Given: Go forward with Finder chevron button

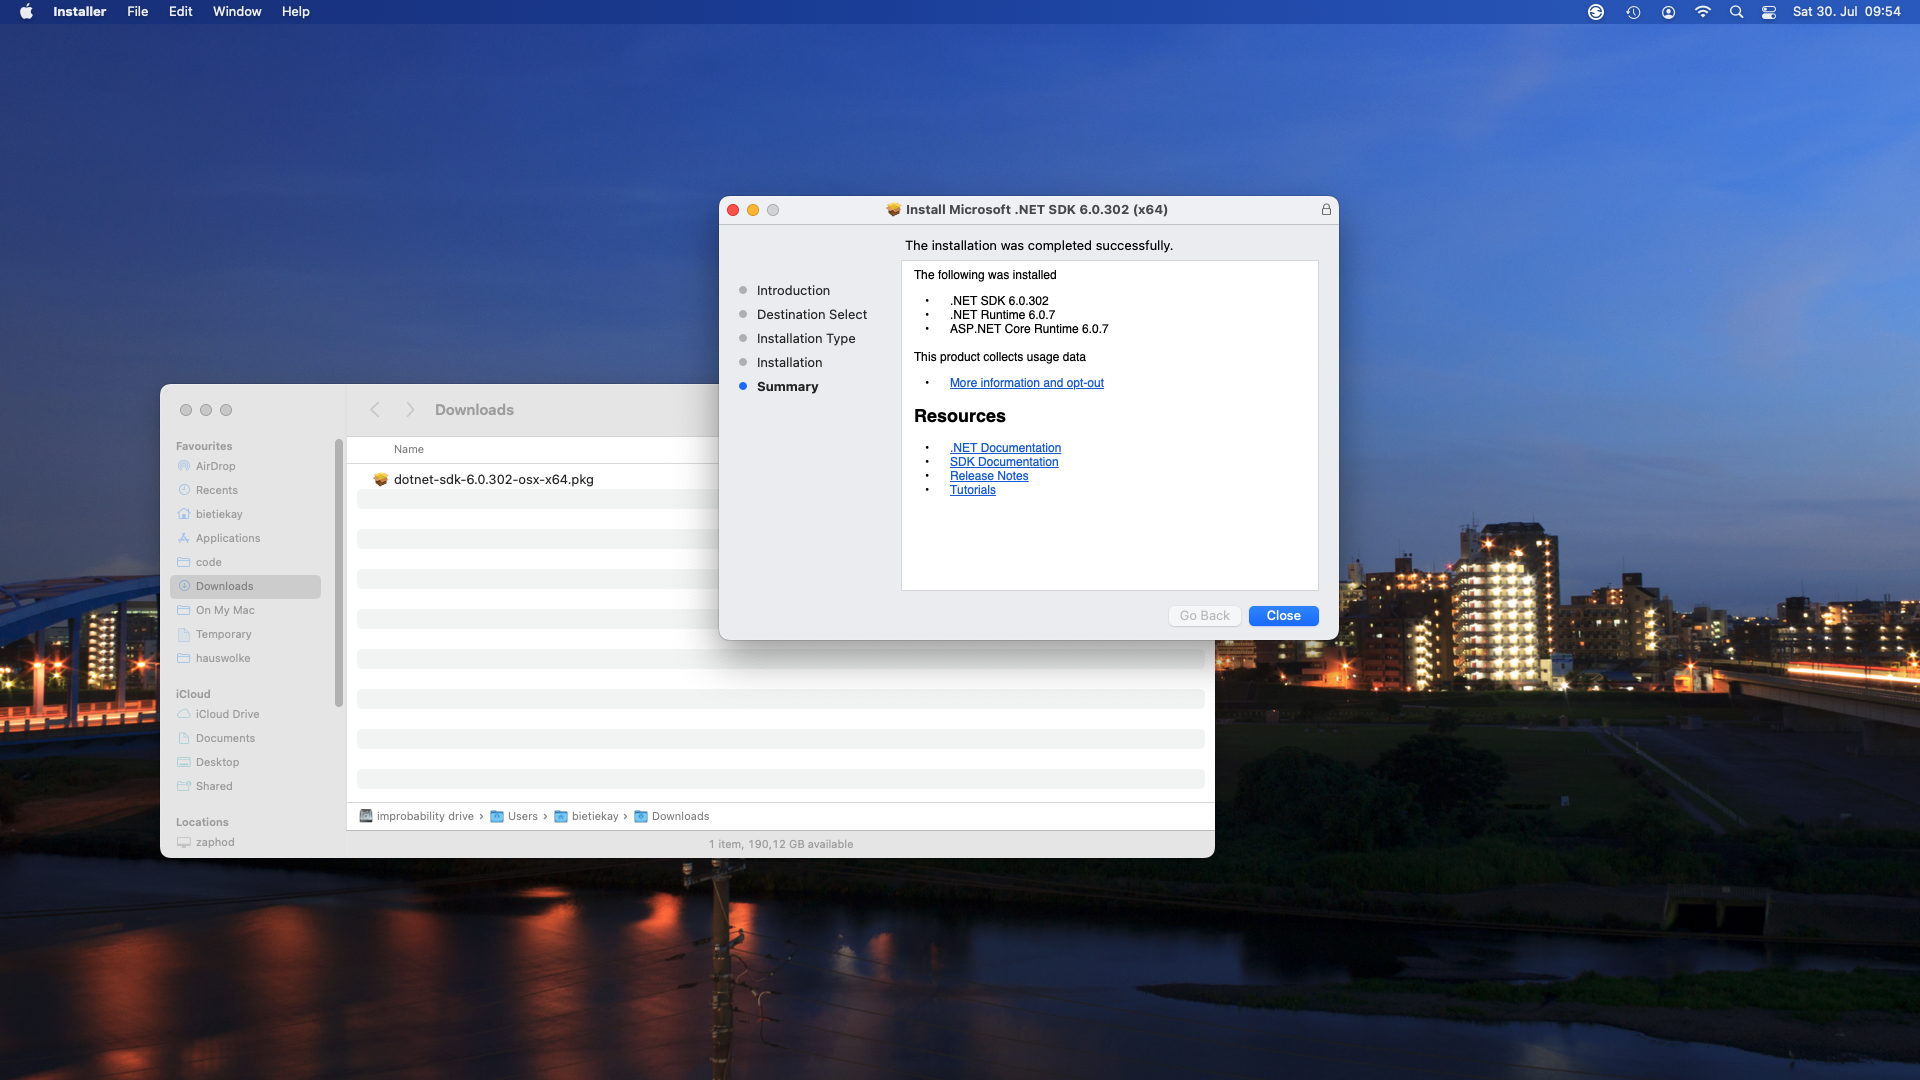Looking at the screenshot, I should pos(410,410).
